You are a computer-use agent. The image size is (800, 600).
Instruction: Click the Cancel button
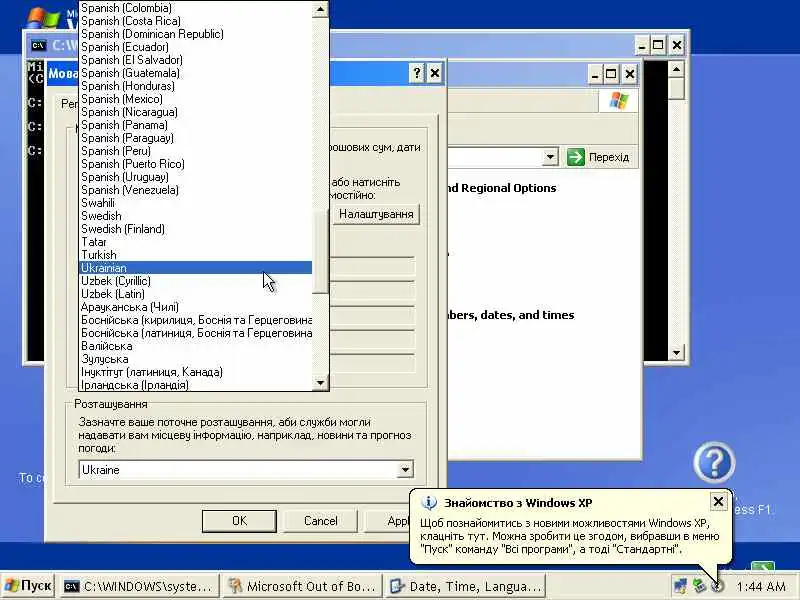click(320, 521)
